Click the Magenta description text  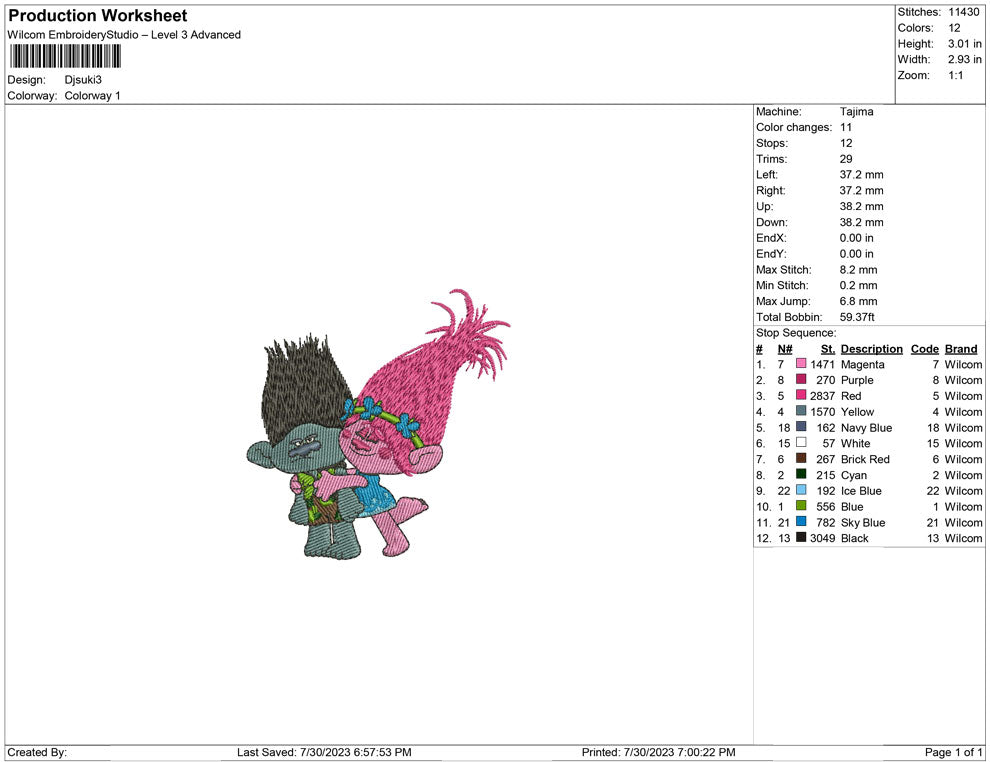pyautogui.click(x=862, y=364)
